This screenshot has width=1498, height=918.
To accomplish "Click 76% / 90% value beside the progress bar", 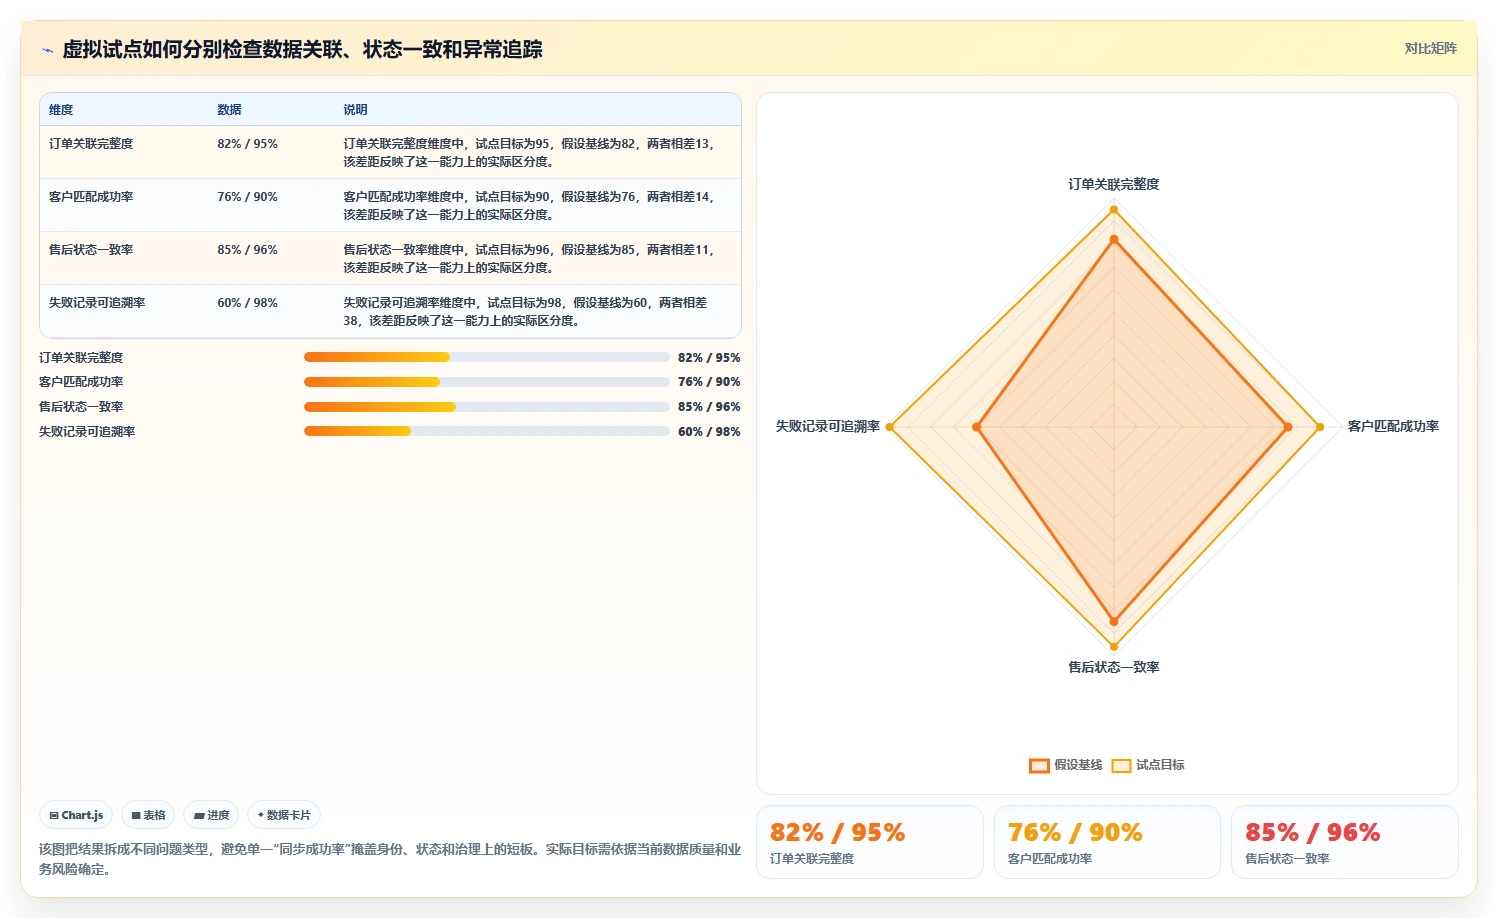I will (x=709, y=382).
